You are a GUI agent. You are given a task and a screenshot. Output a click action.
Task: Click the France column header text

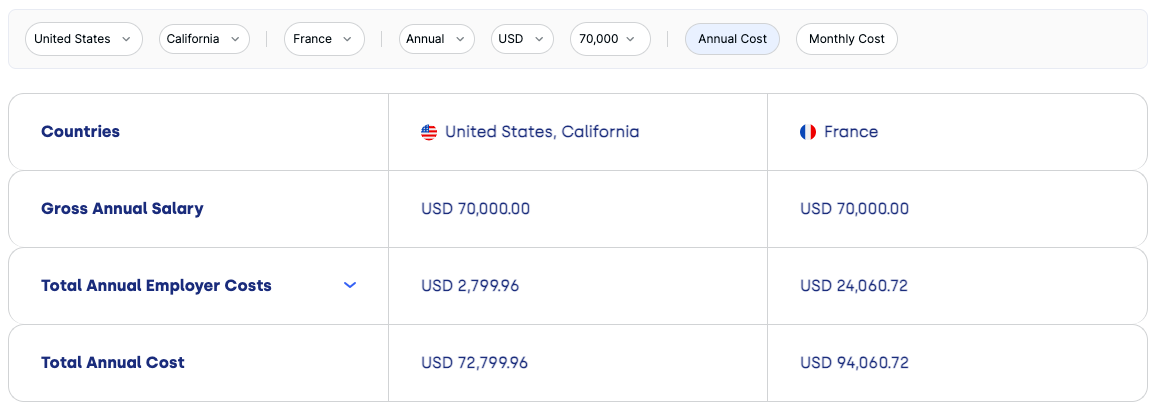[x=851, y=132]
